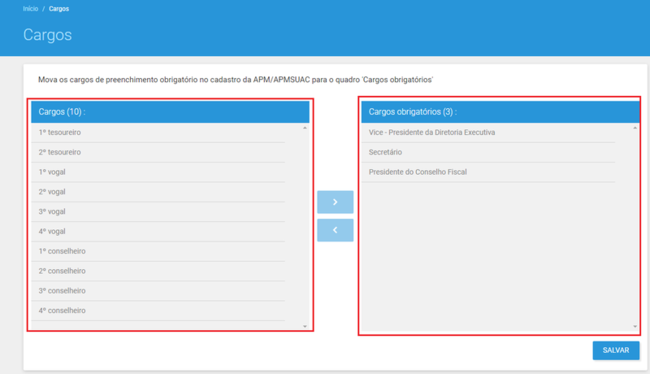Select '3º vogal' list item
The image size is (650, 374).
pos(158,212)
